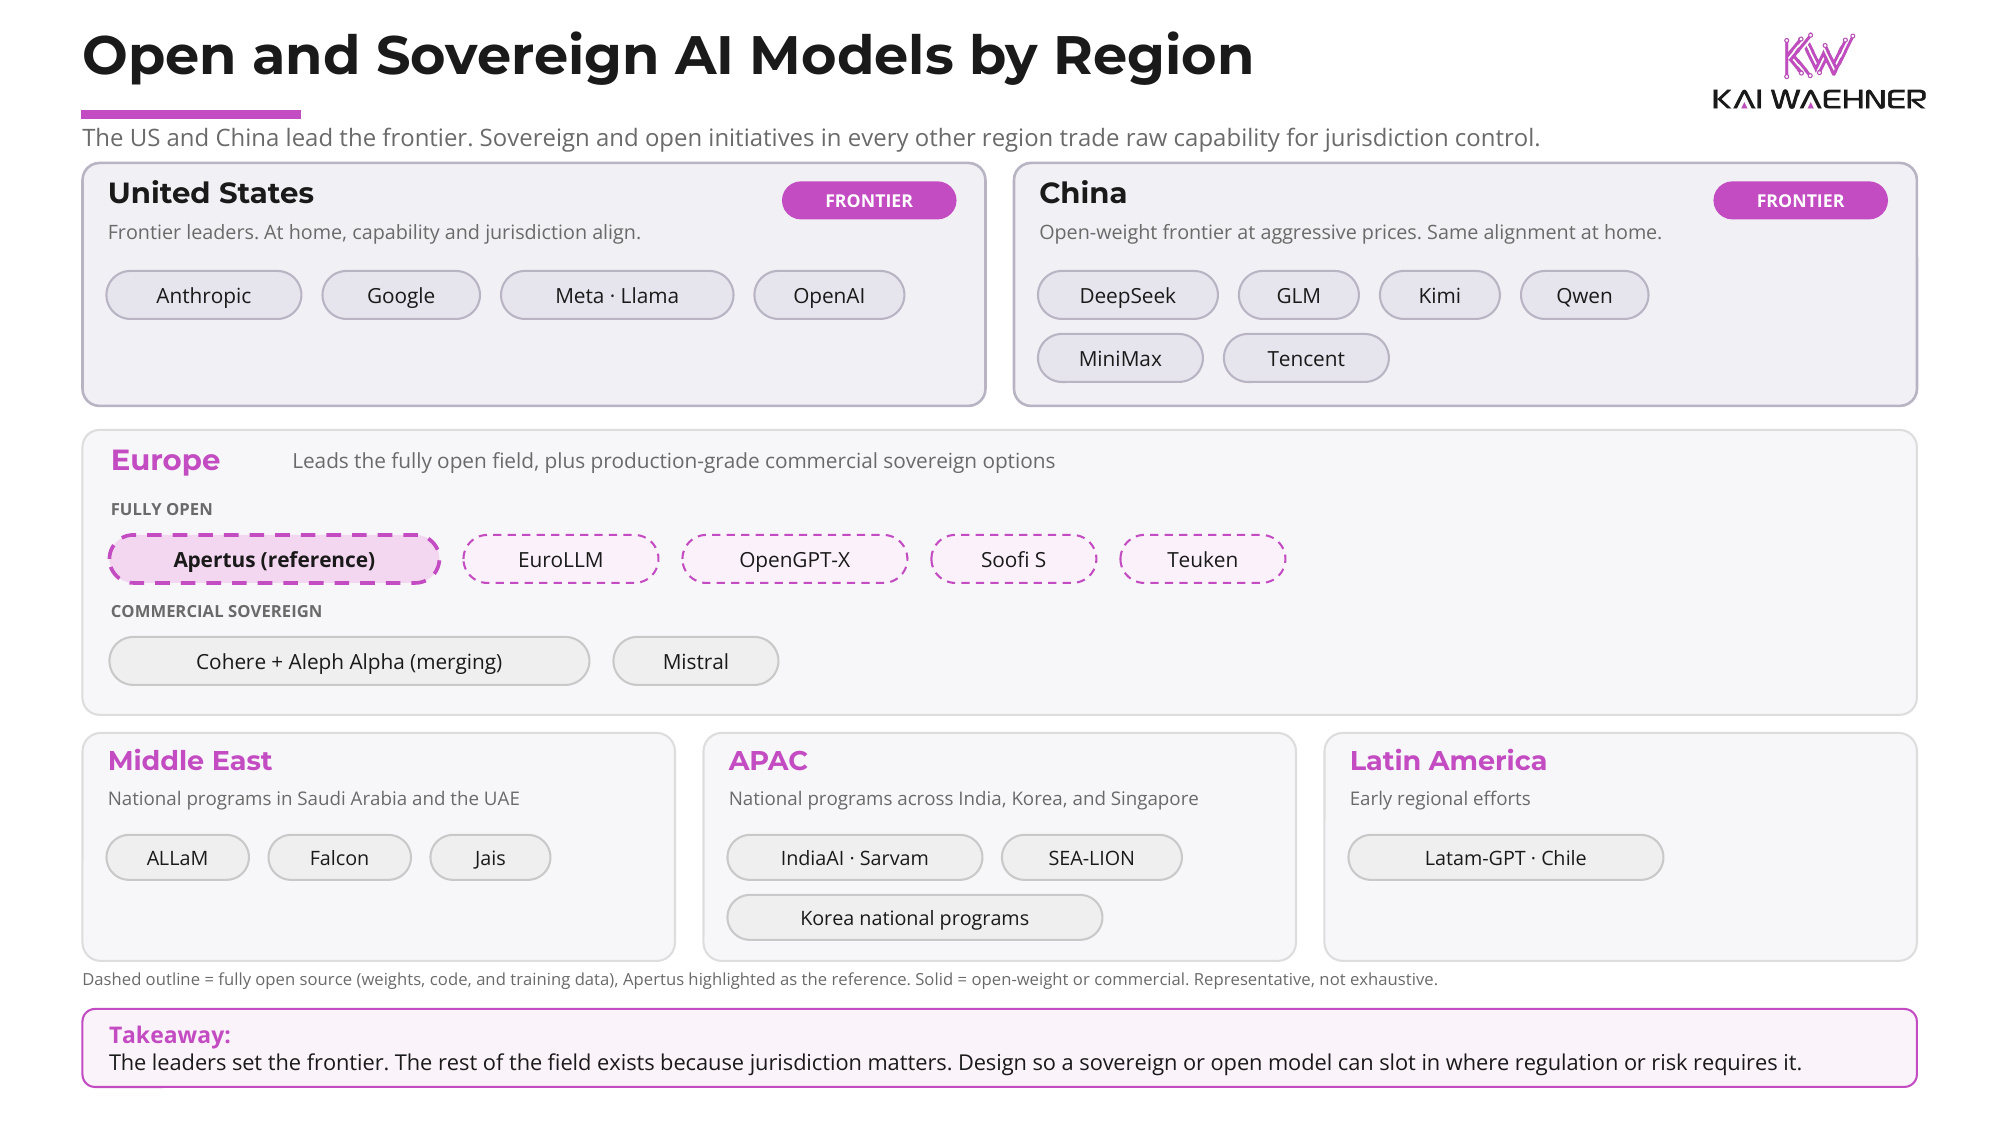Click the Korea national programs pill
Viewport: 2001px width, 1125px height.
915,917
